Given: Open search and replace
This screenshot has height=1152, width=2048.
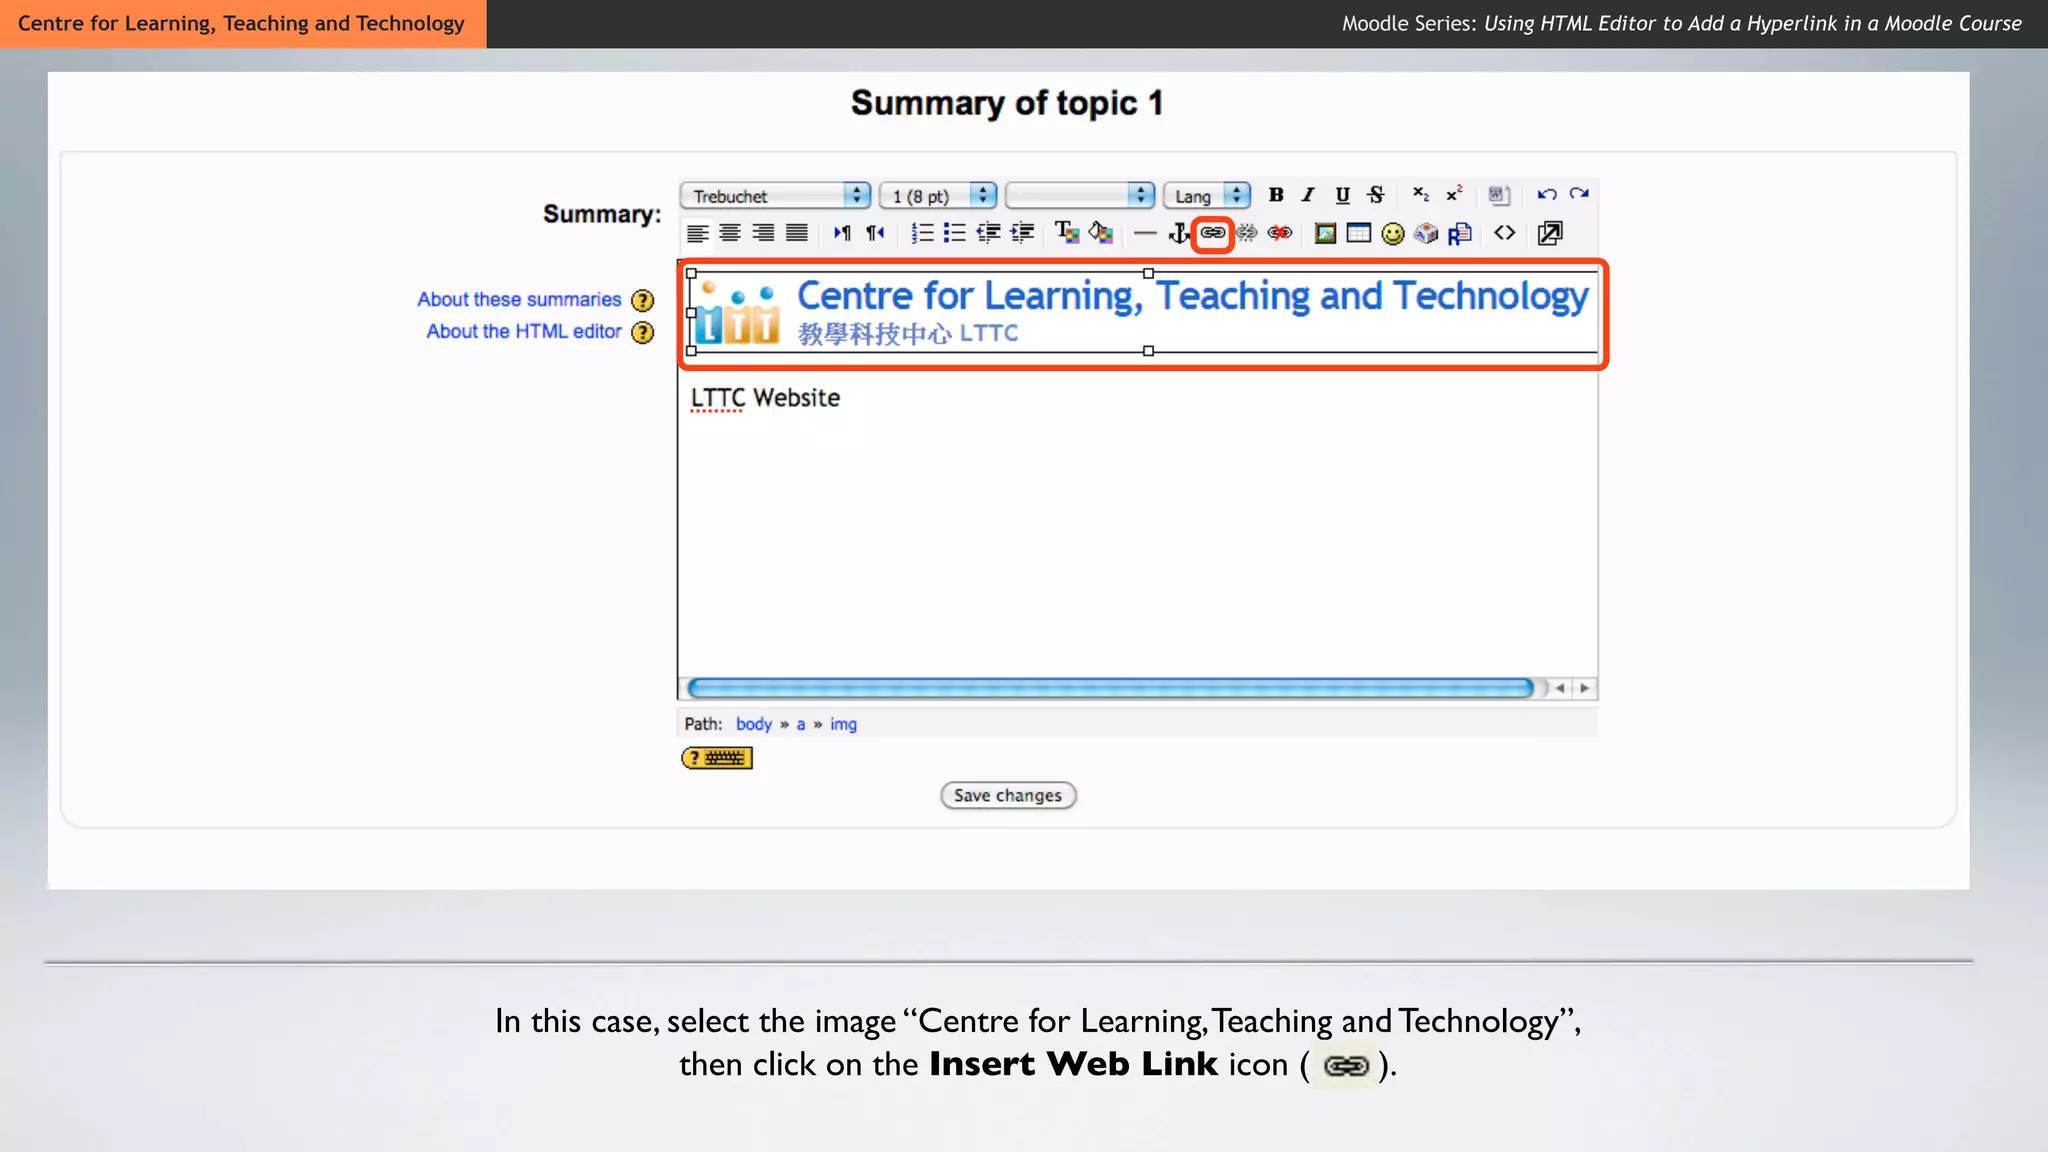Looking at the screenshot, I should coord(1460,233).
